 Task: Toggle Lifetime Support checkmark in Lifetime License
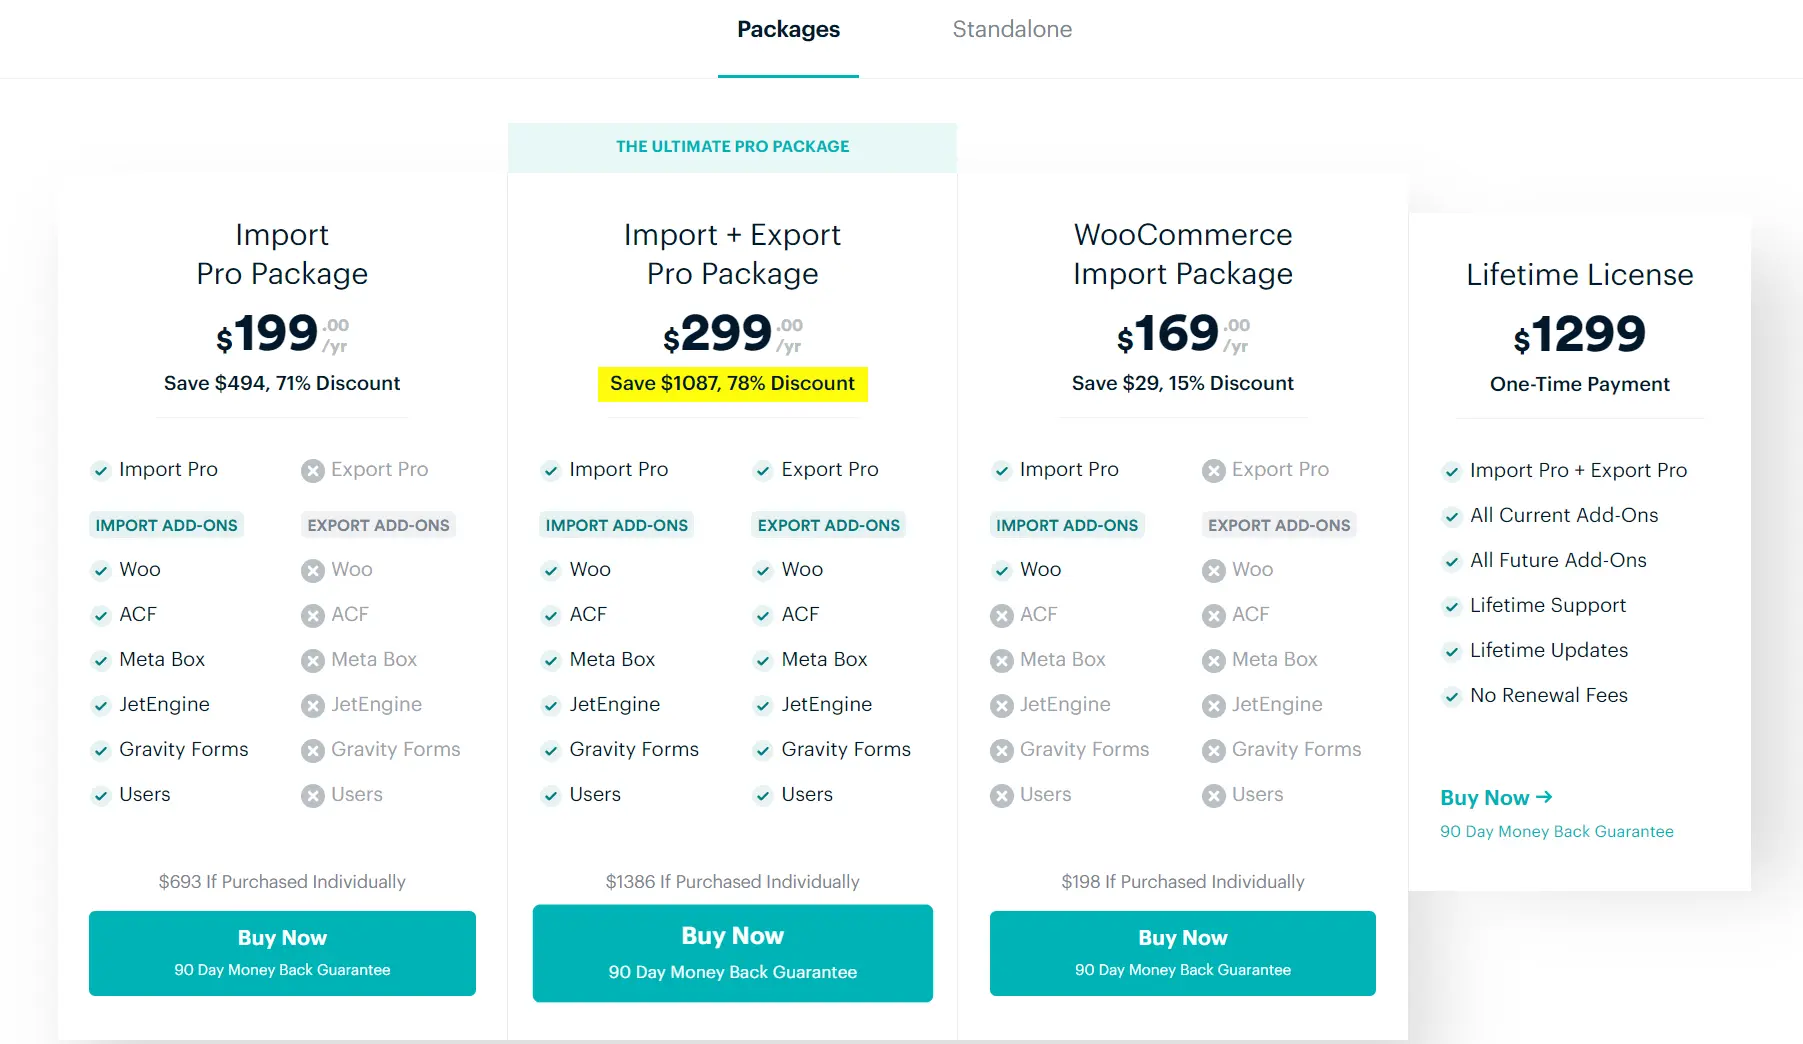coord(1452,606)
